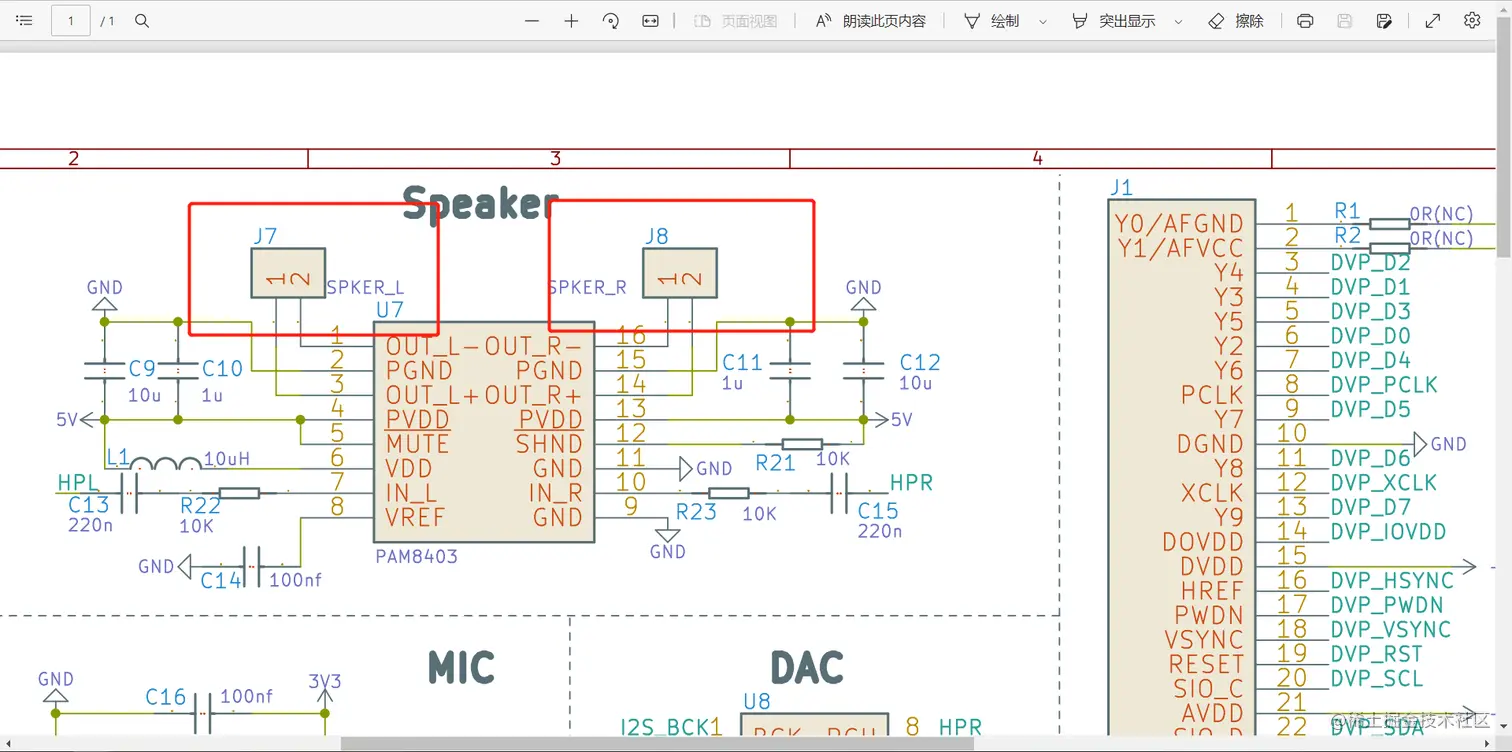The width and height of the screenshot is (1512, 752).
Task: Click the C9 capacitor label
Action: click(143, 369)
